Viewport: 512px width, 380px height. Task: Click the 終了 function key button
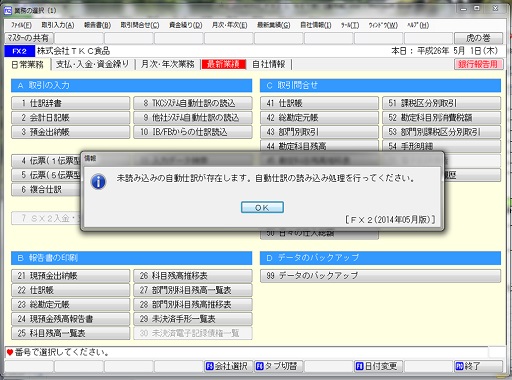478,366
